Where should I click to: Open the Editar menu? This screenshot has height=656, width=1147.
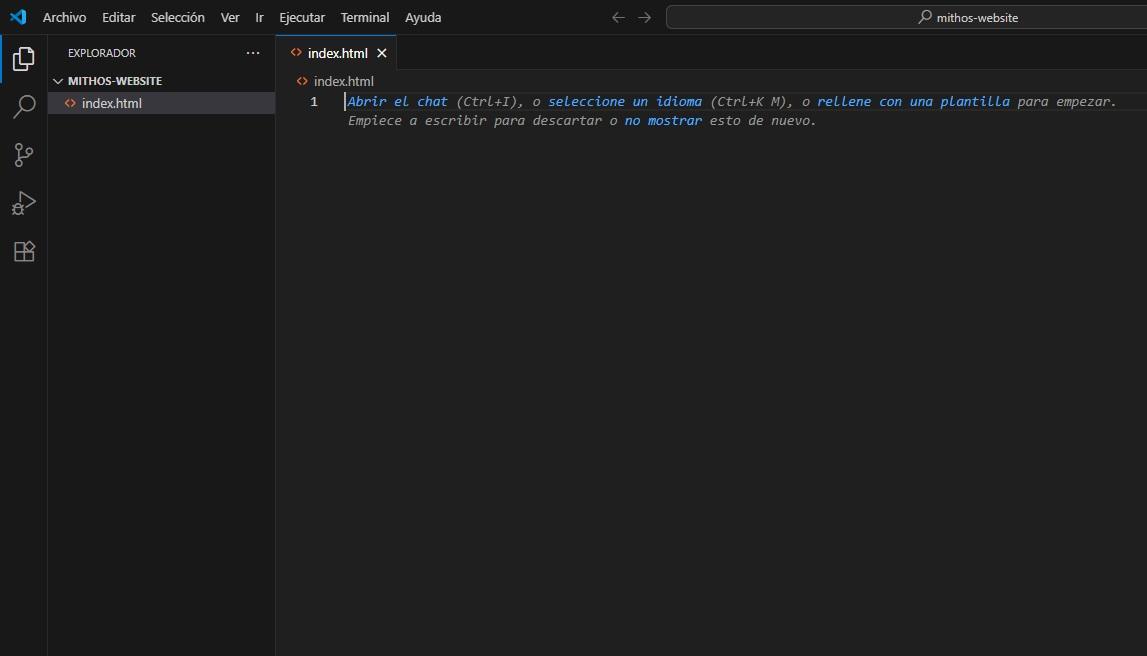(x=119, y=17)
